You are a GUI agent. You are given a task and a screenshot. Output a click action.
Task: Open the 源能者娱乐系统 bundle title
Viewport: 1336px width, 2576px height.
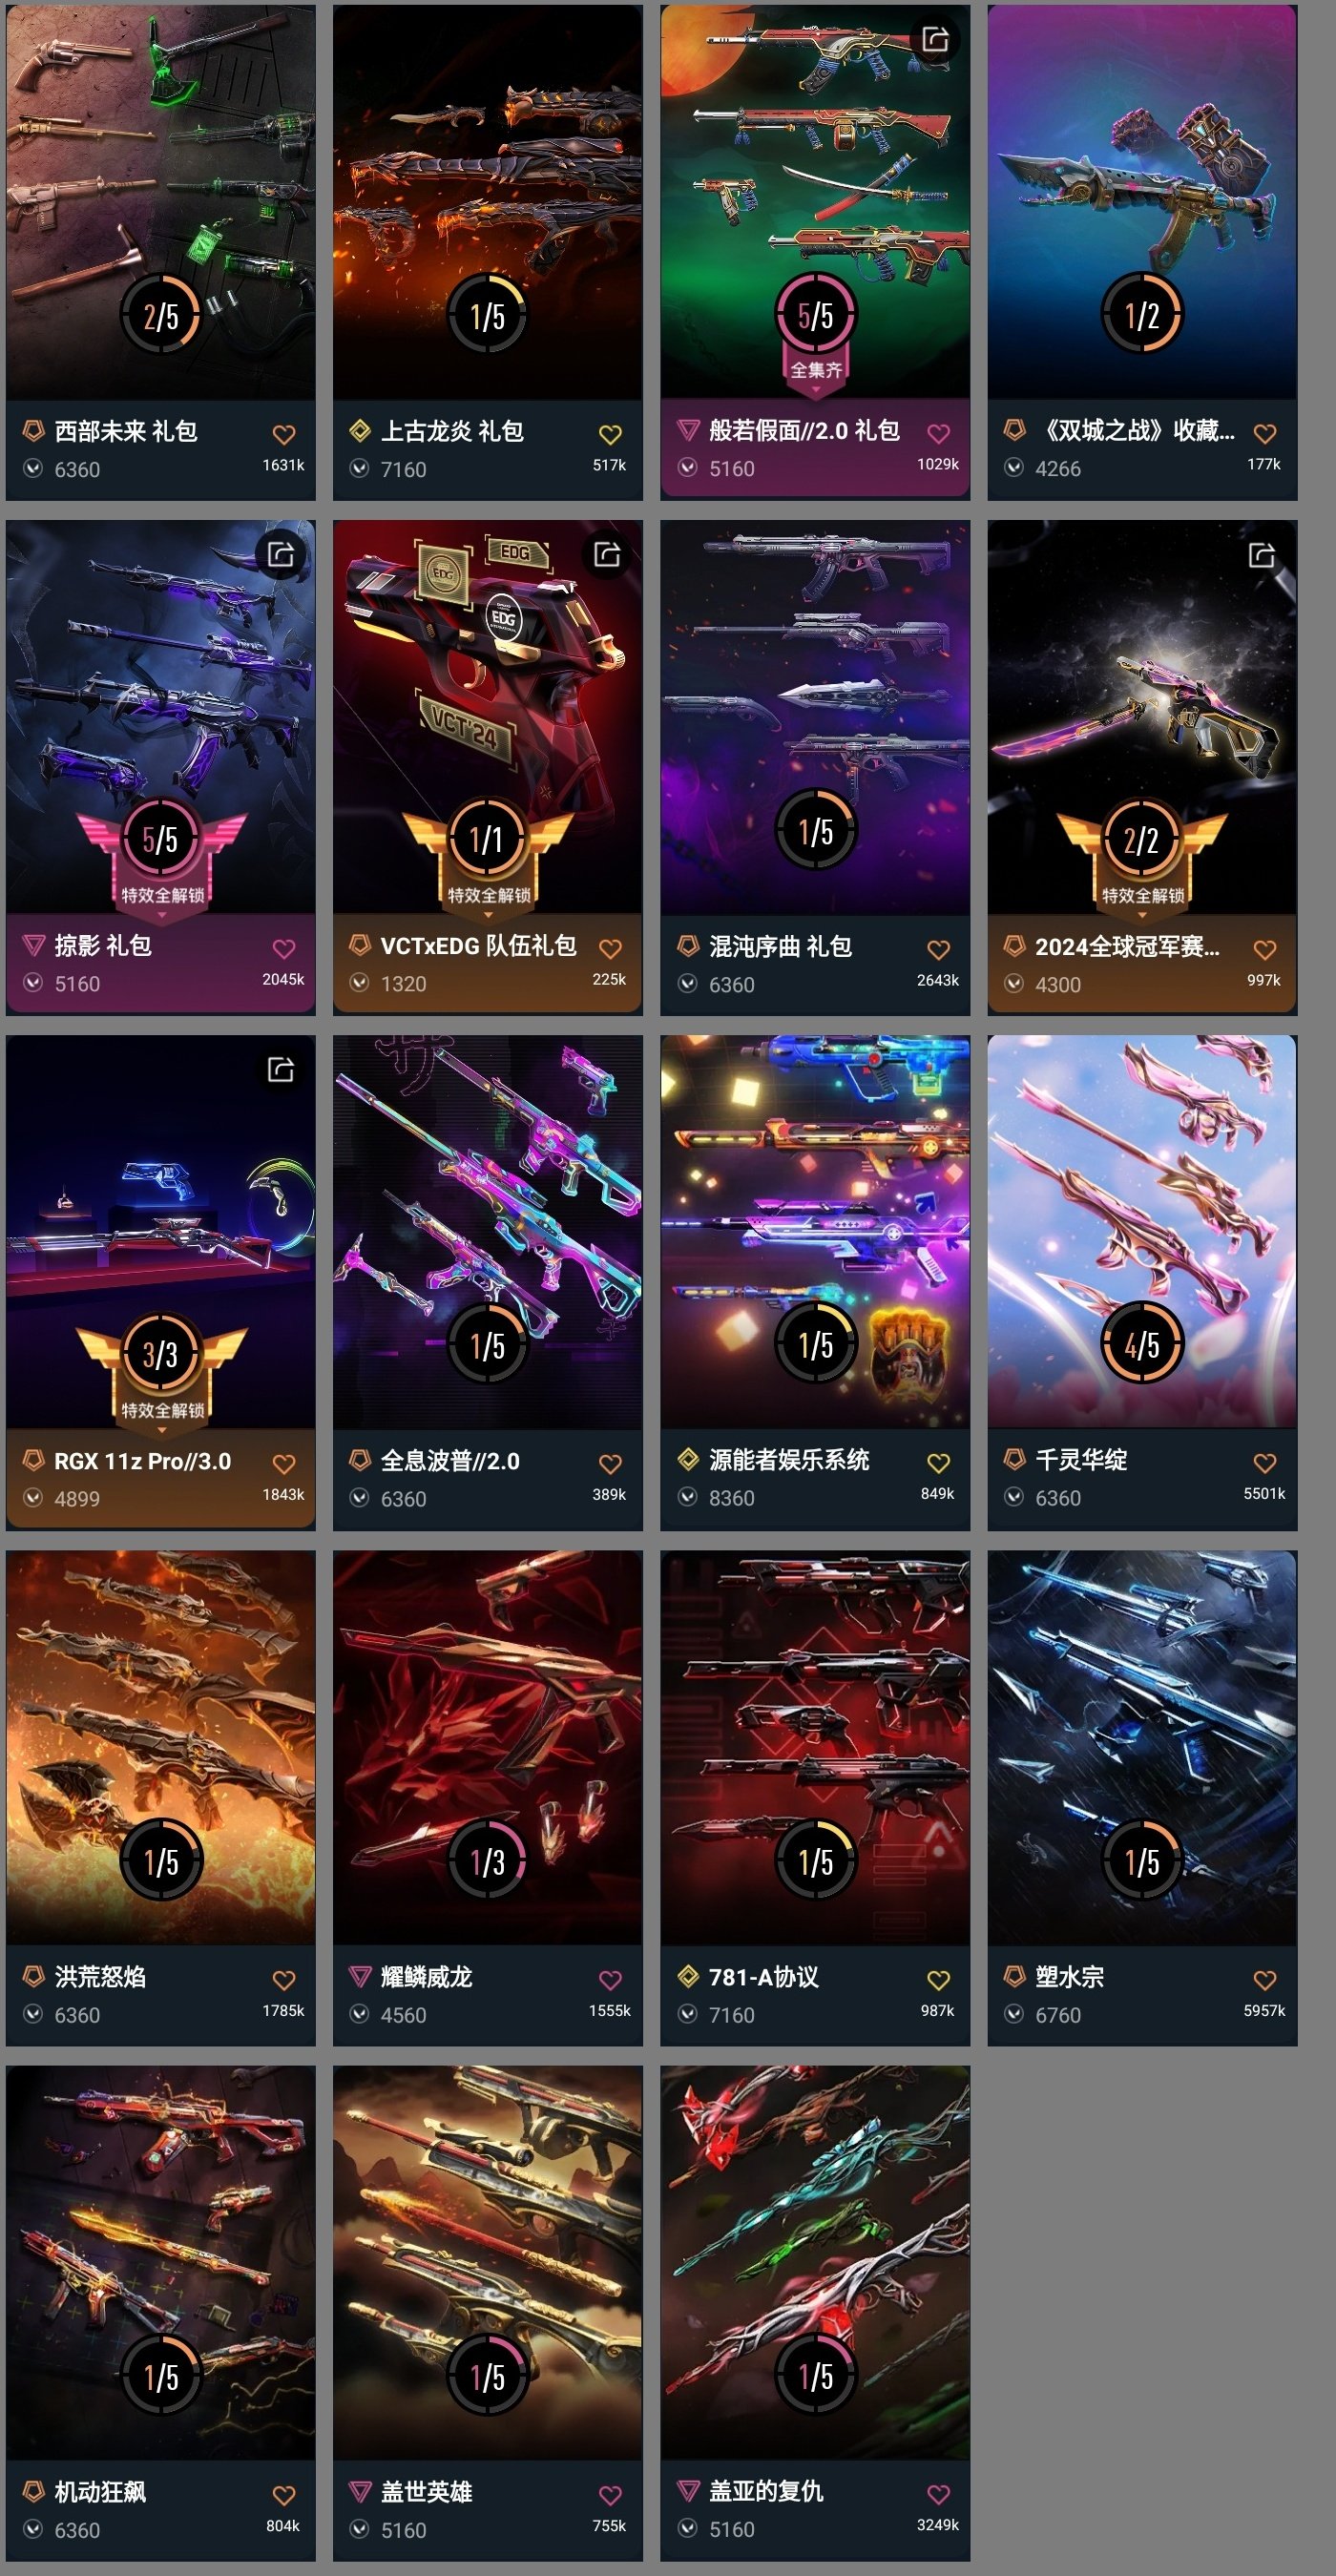click(x=789, y=1460)
